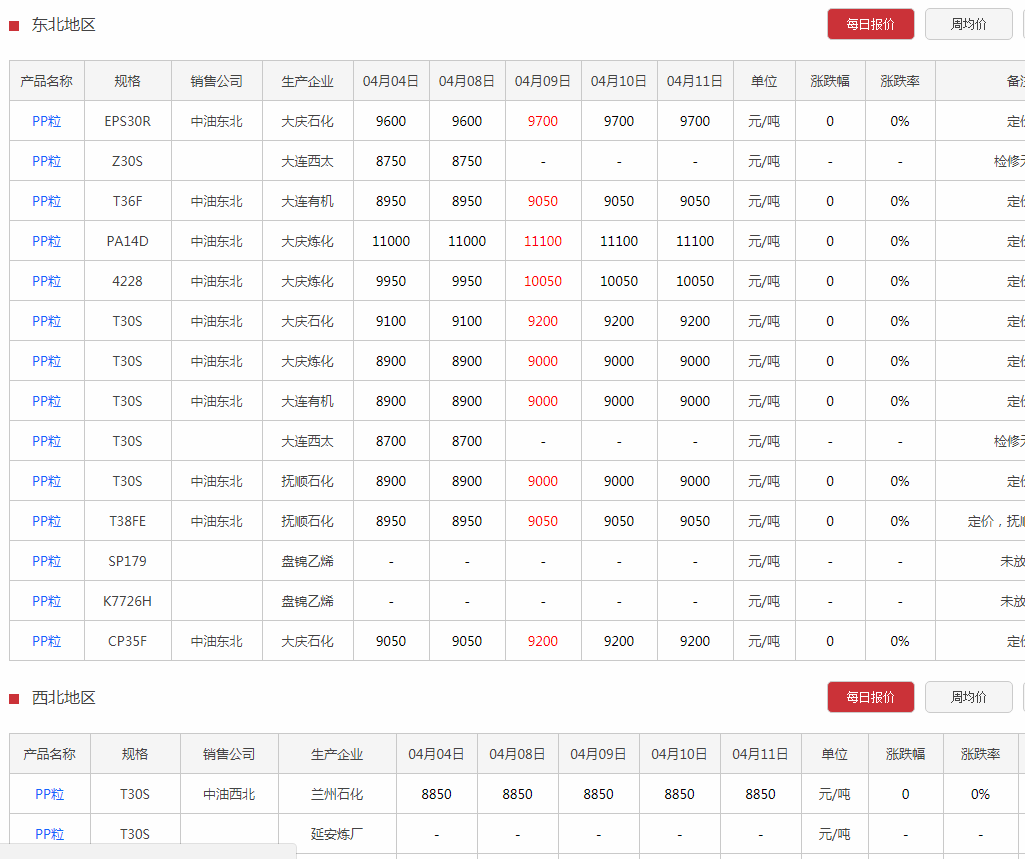Click 规格 header in 西北地区 table
This screenshot has width=1025, height=859.
coord(135,754)
